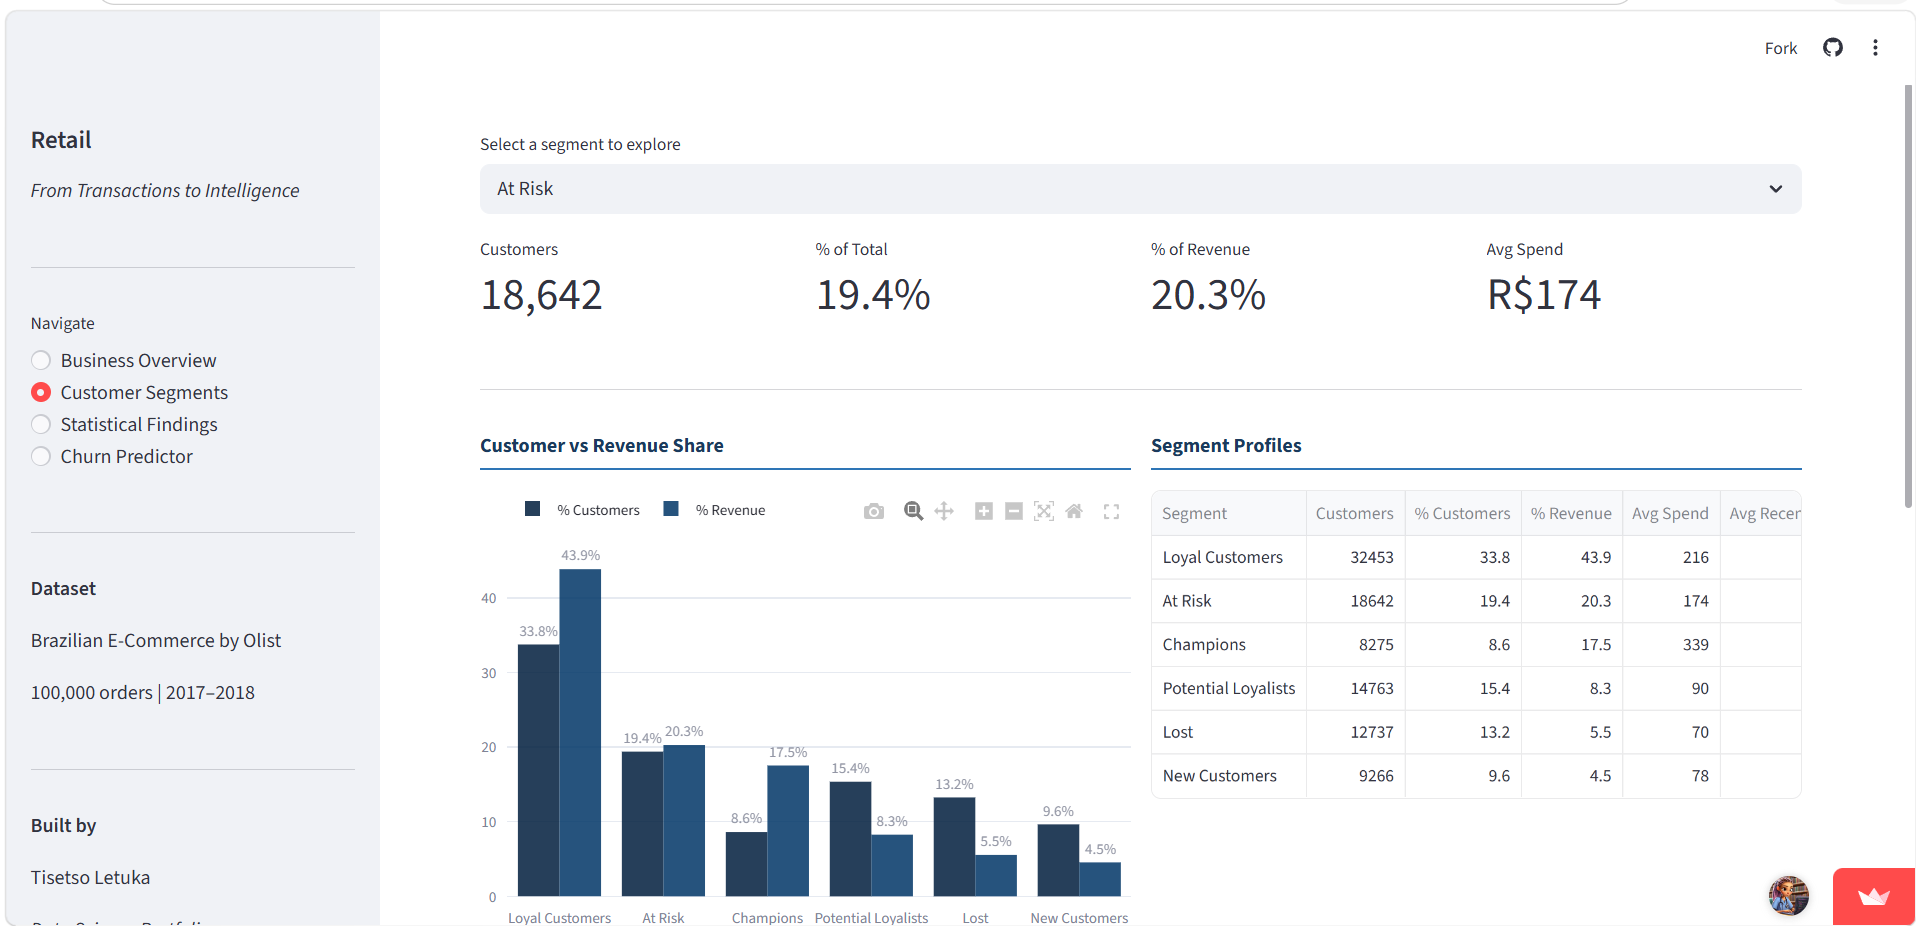Click the page vertical scrollbar
Viewport: 1920px width, 926px height.
point(1908,296)
